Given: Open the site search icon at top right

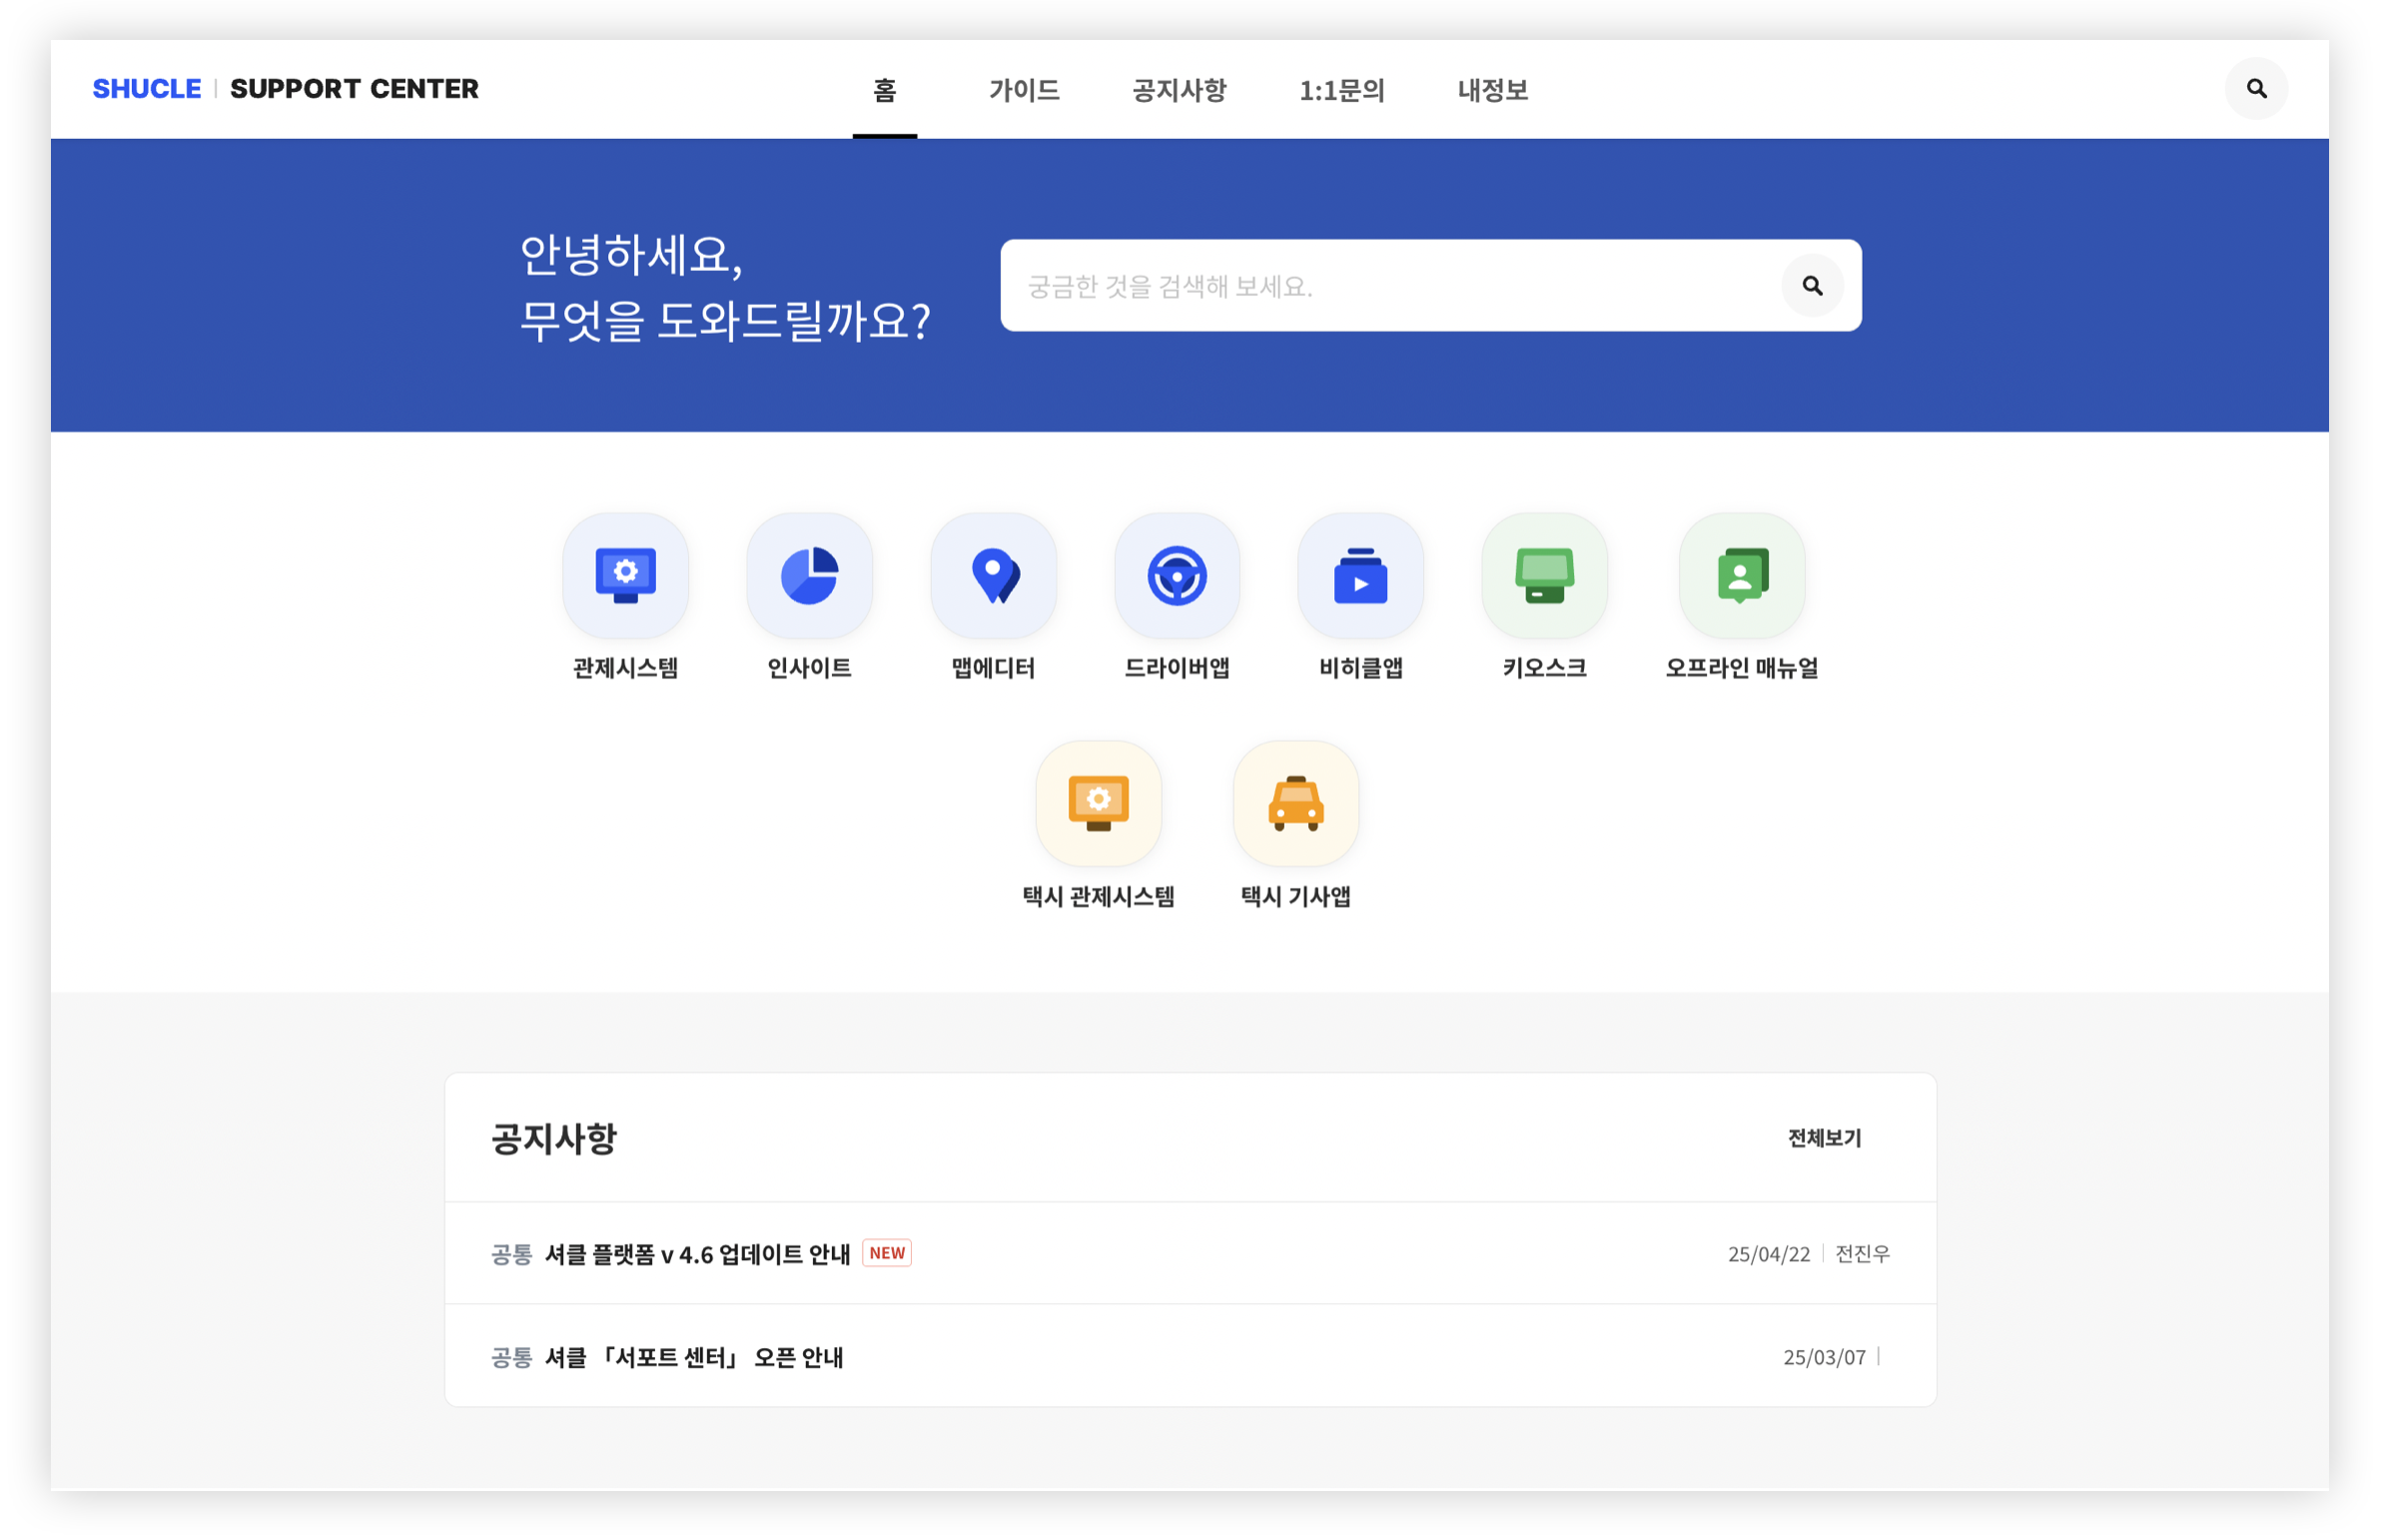Looking at the screenshot, I should pyautogui.click(x=2255, y=88).
